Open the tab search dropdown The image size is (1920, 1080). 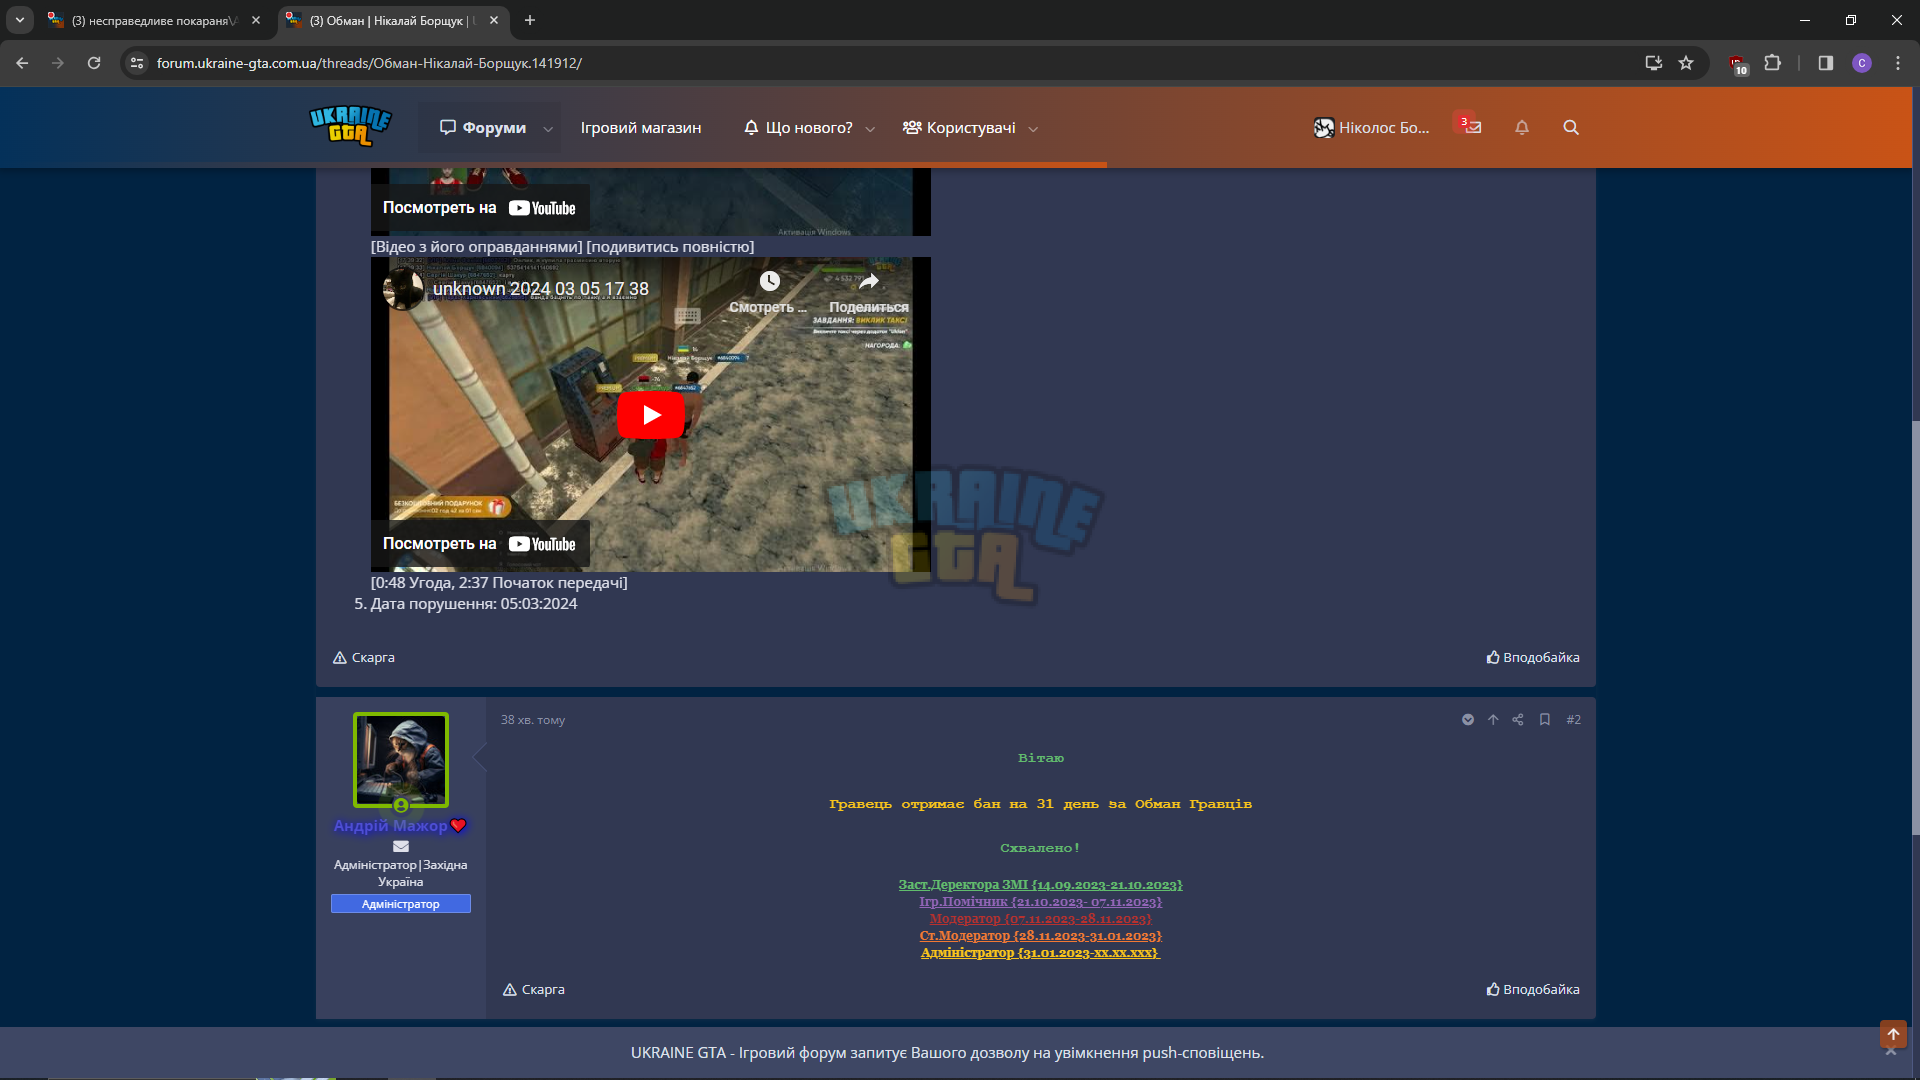point(20,20)
